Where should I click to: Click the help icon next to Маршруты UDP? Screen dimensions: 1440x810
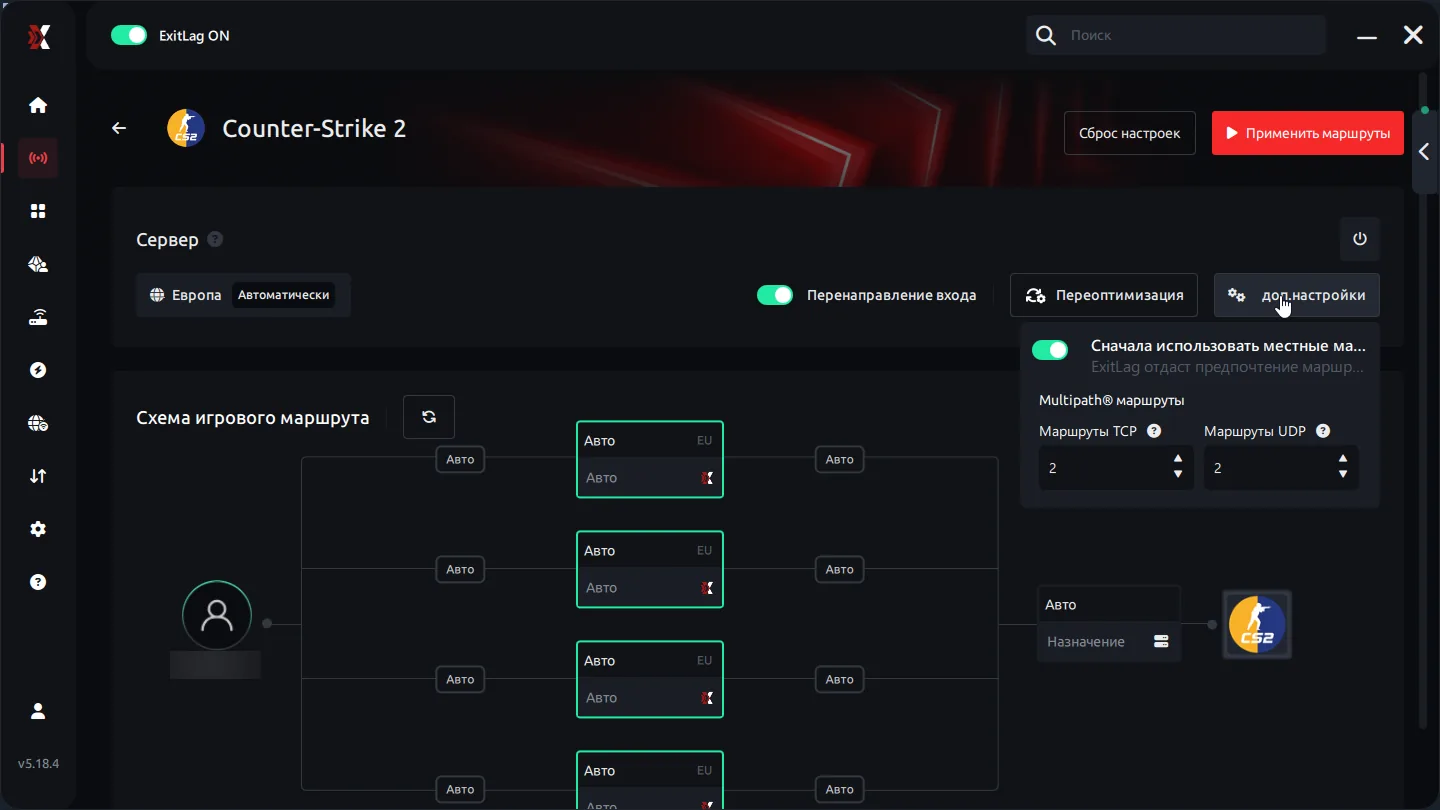[x=1323, y=431]
